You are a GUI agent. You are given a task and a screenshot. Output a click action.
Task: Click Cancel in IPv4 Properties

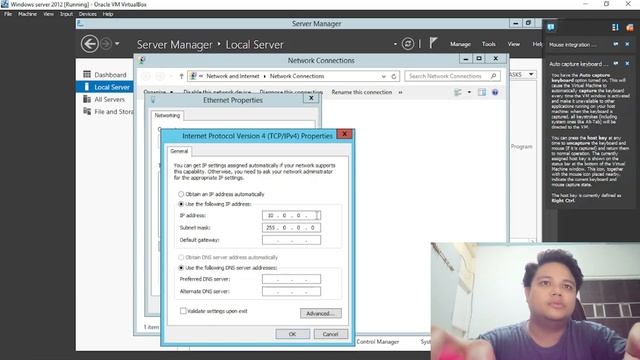331,334
